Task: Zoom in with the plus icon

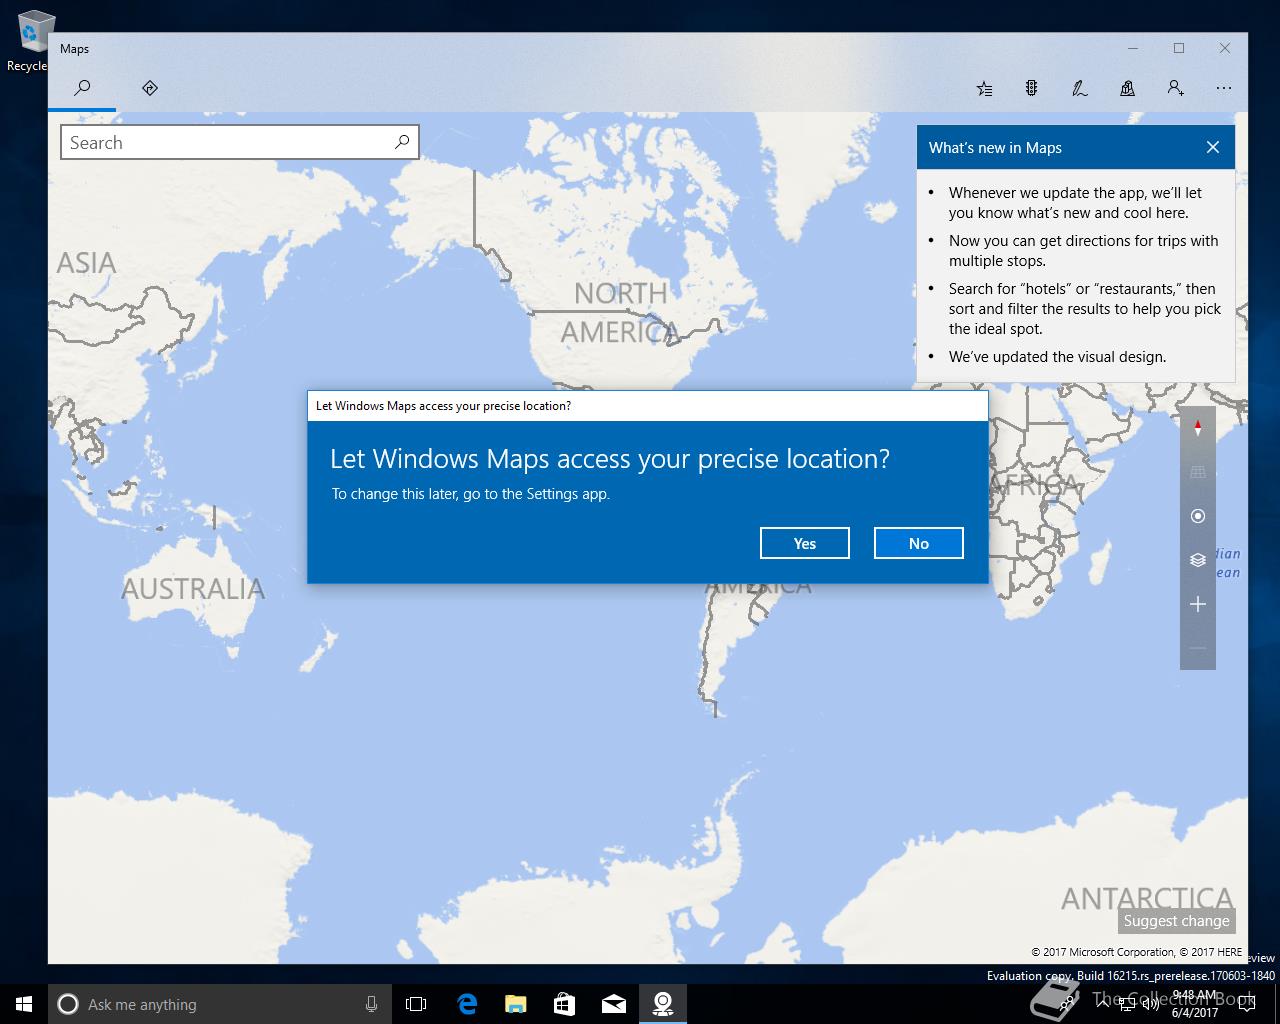Action: click(x=1198, y=604)
